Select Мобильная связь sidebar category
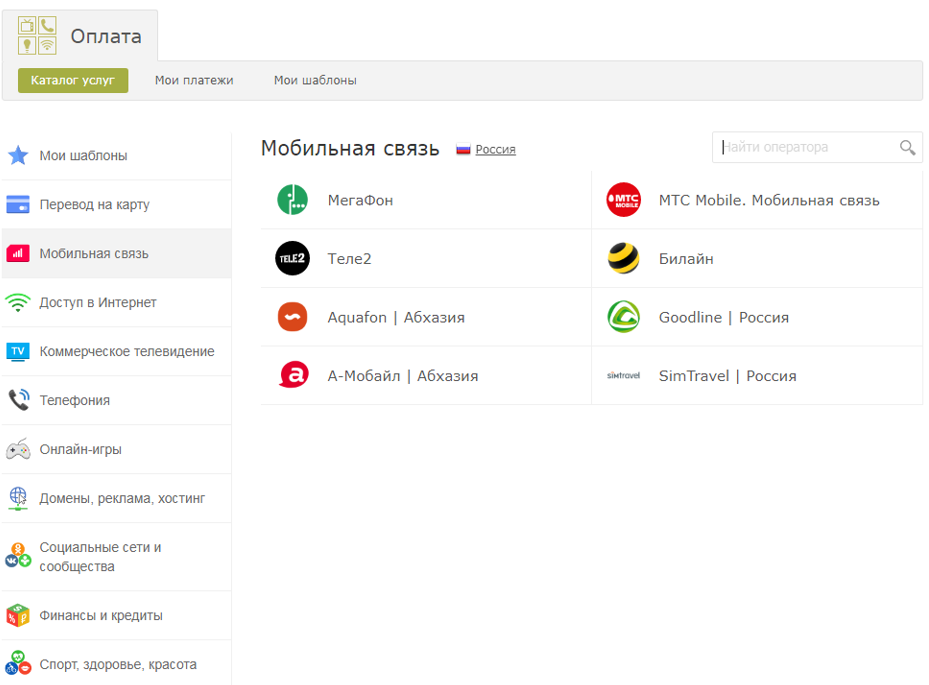Screen dimensions: 929x685 point(117,254)
